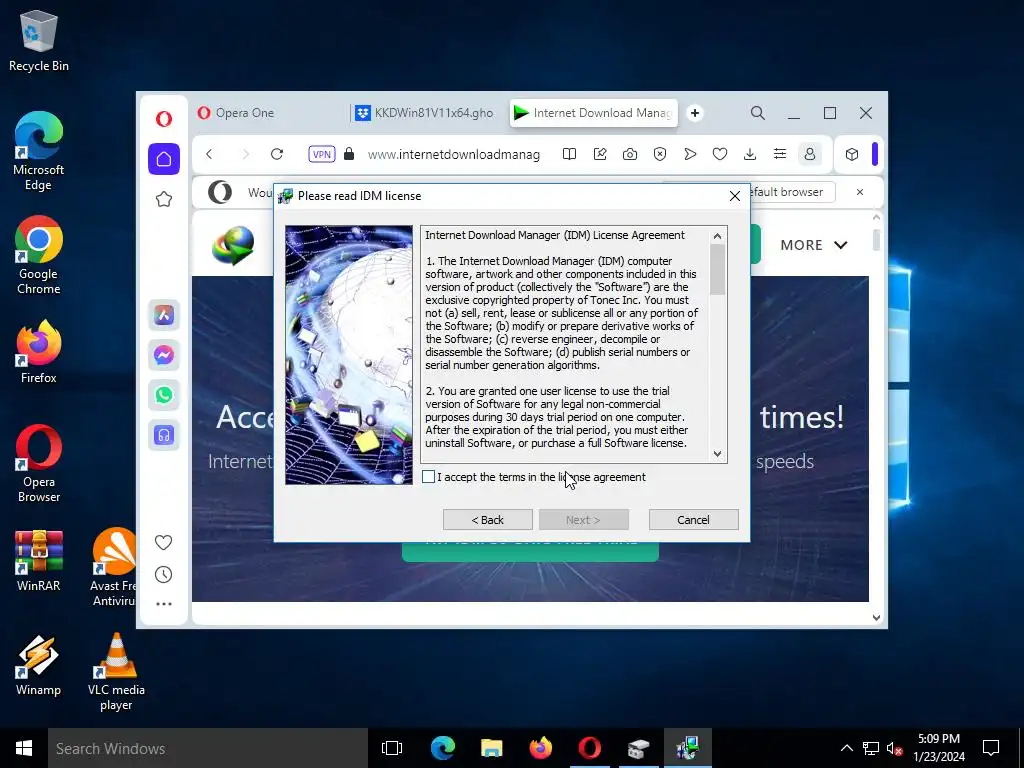Viewport: 1024px width, 768px height.
Task: Click license text scrollbar down arrow
Action: click(717, 454)
